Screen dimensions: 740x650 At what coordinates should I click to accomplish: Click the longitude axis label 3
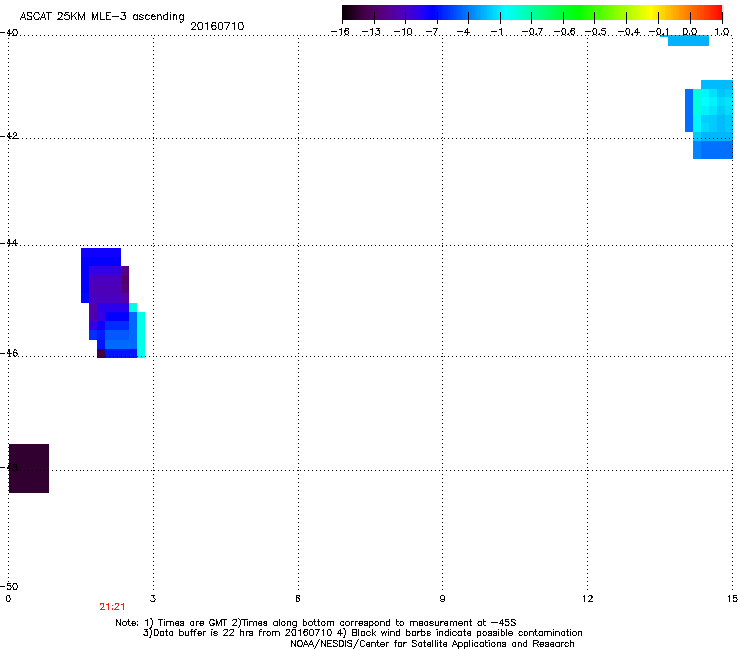click(x=153, y=599)
